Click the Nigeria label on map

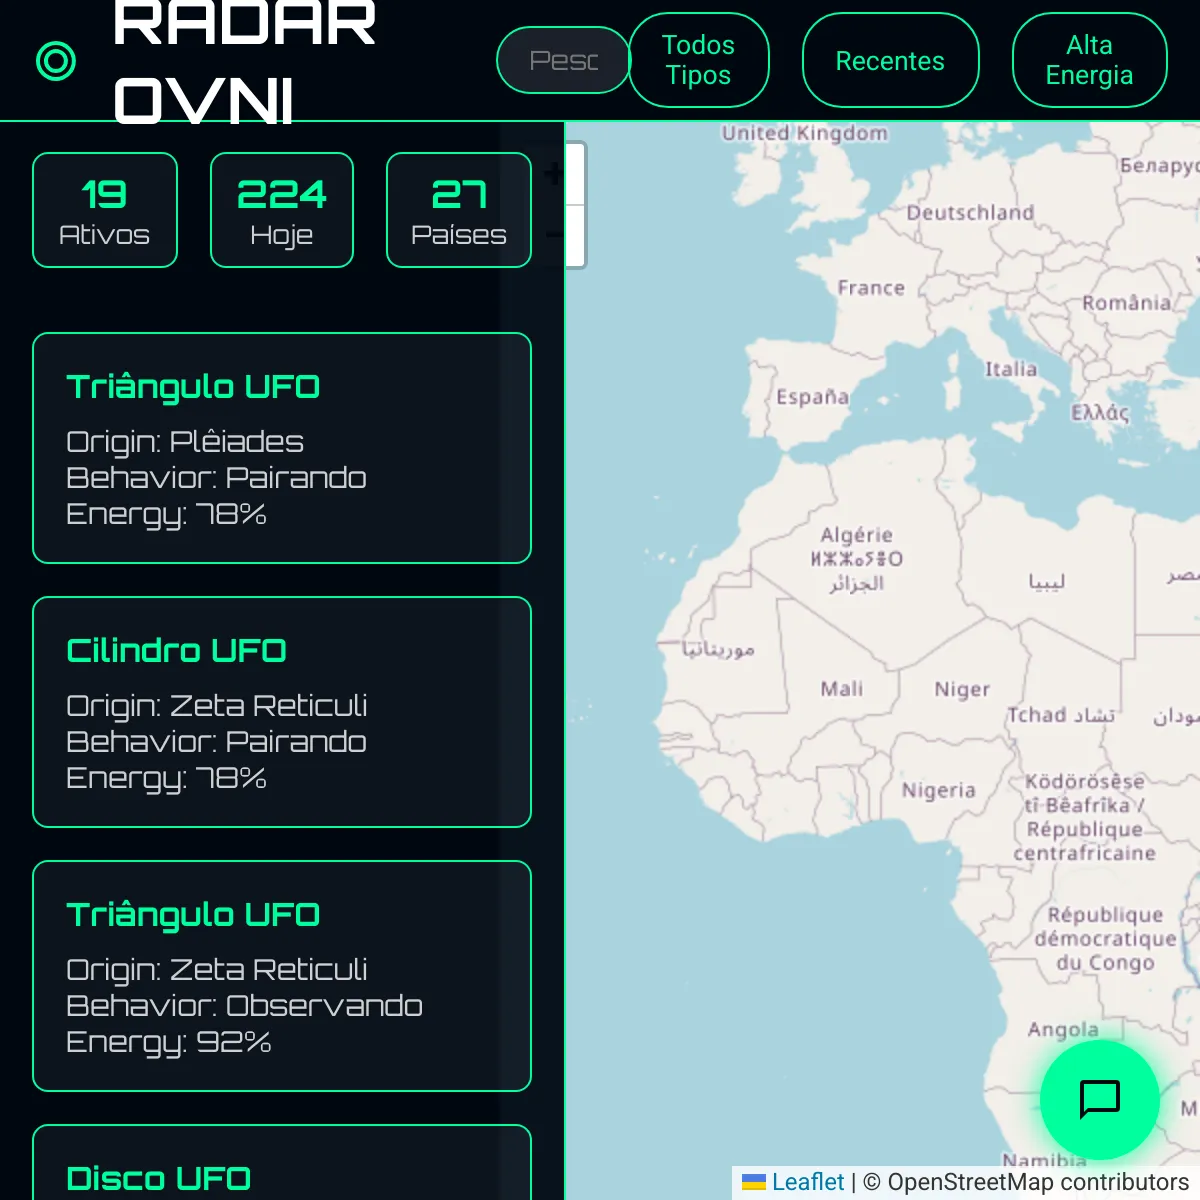(x=938, y=790)
